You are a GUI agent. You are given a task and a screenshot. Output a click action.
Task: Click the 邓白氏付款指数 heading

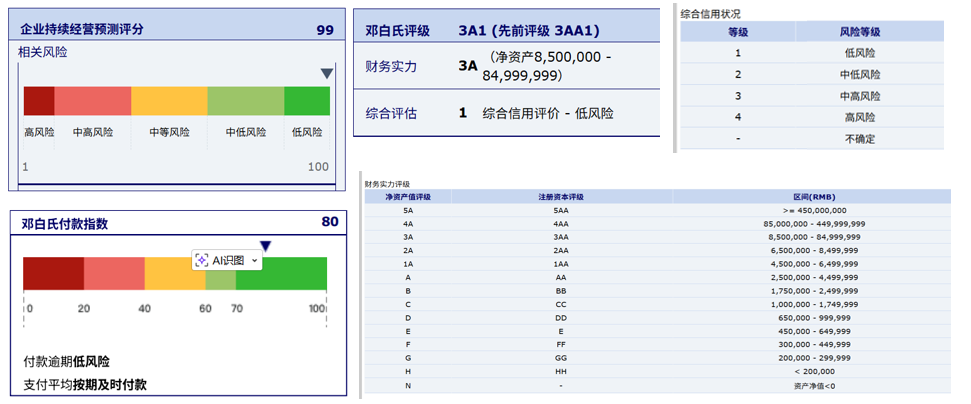tap(64, 224)
